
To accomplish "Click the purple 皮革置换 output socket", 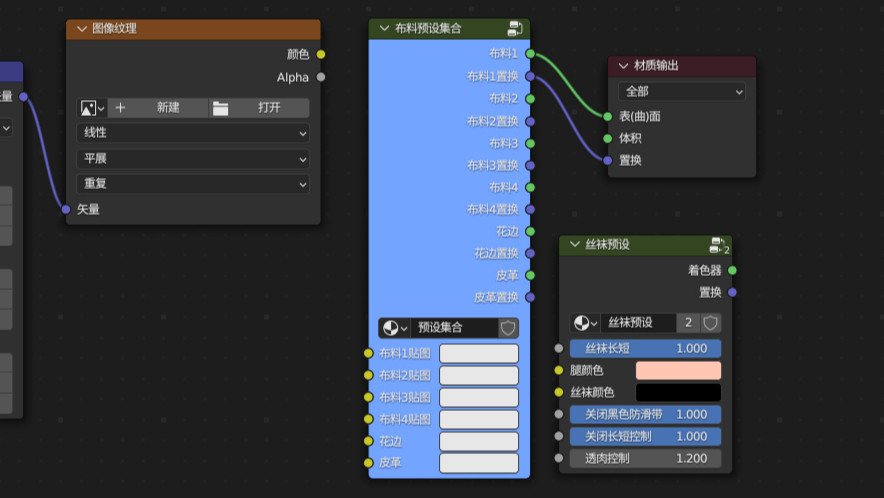I will 529,297.
